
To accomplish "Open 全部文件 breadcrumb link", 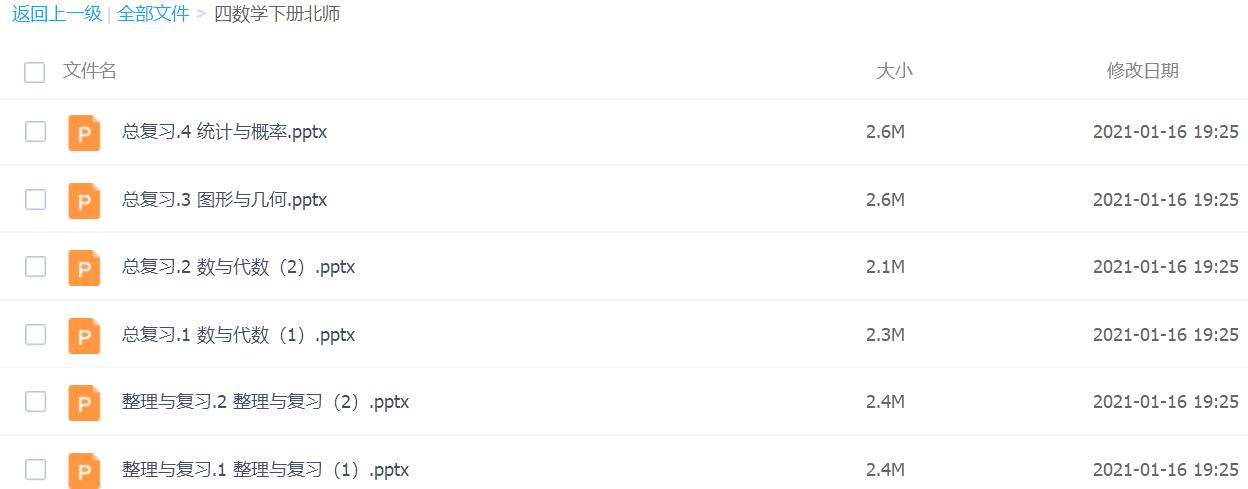I will click(153, 14).
